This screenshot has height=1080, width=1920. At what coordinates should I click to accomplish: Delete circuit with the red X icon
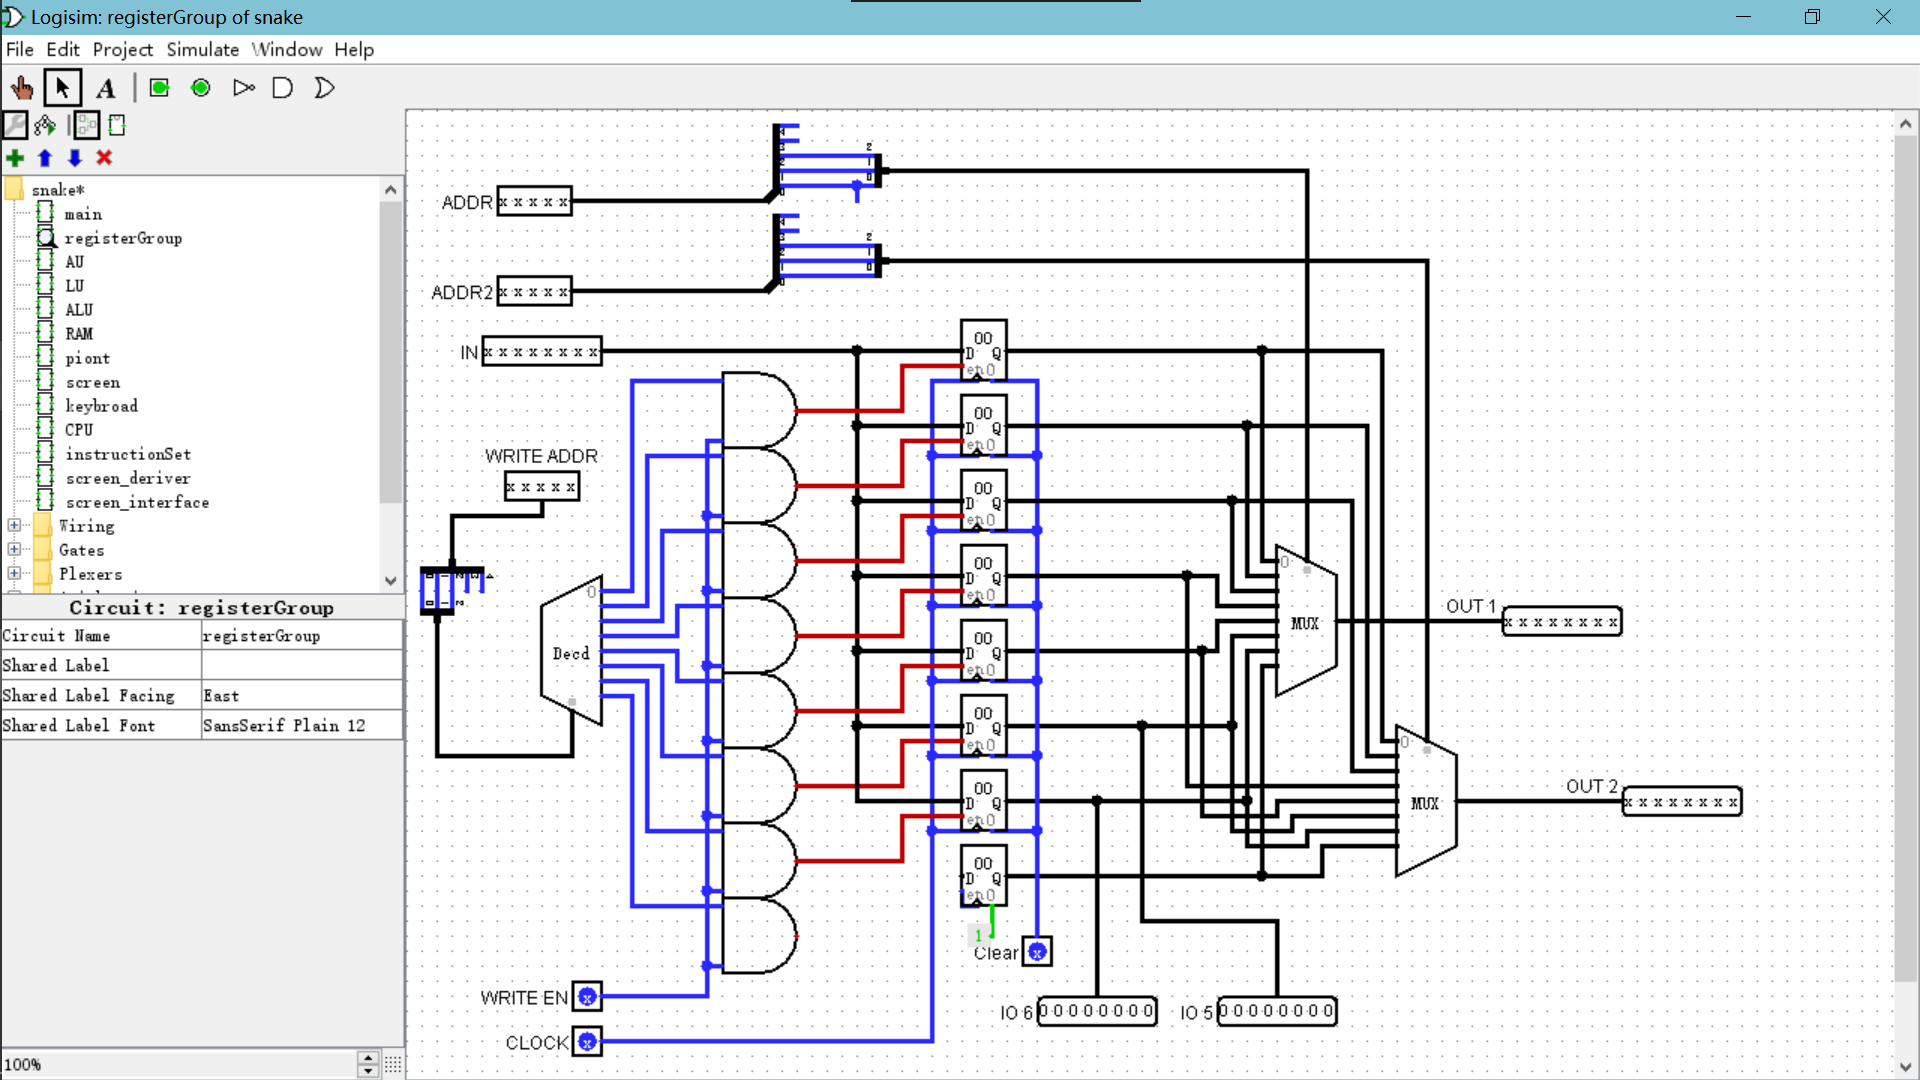point(104,158)
